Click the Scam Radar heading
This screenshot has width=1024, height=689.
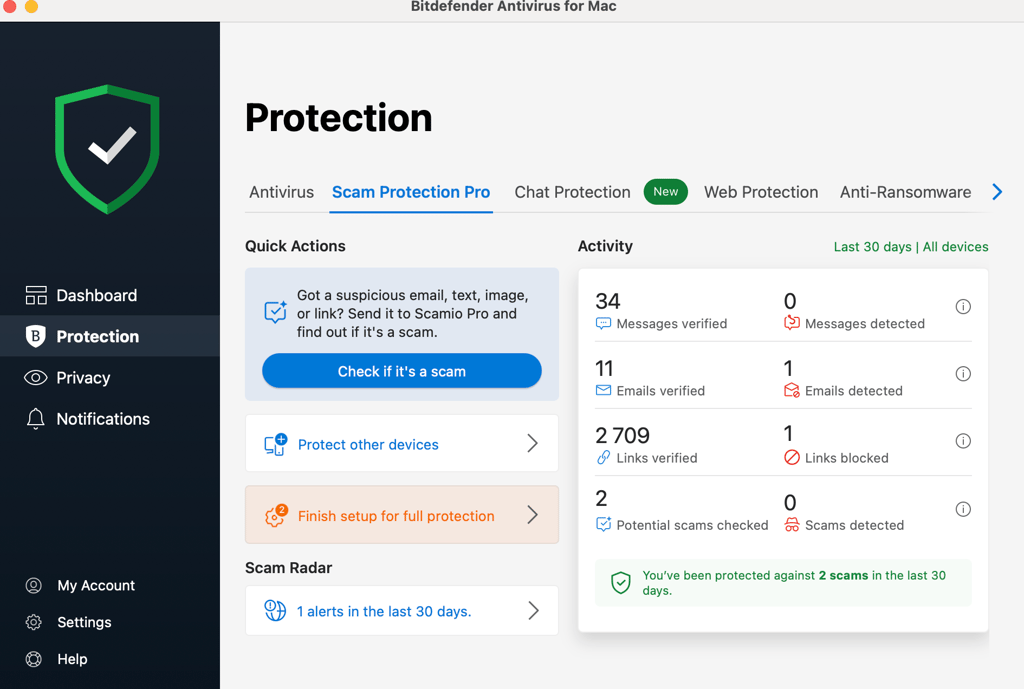tap(289, 568)
